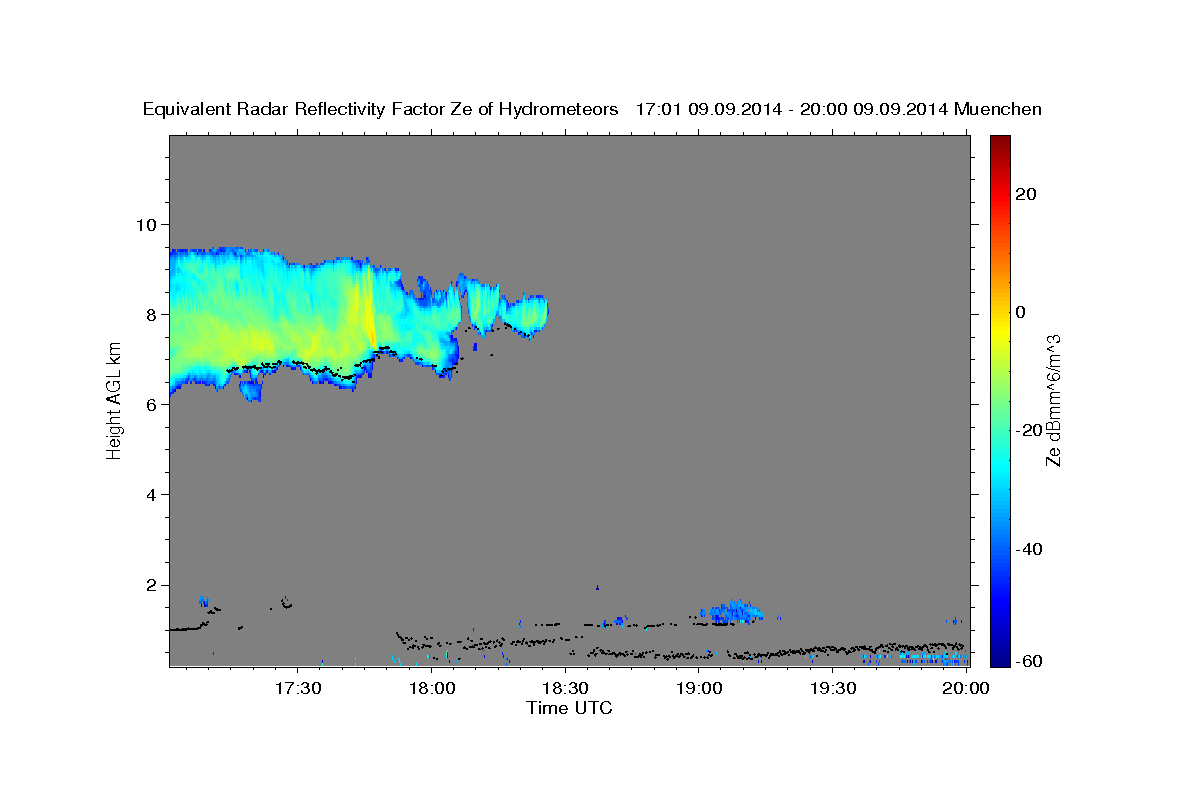The image size is (1200, 800).
Task: Click the colorbar value -20
Action: [1029, 430]
